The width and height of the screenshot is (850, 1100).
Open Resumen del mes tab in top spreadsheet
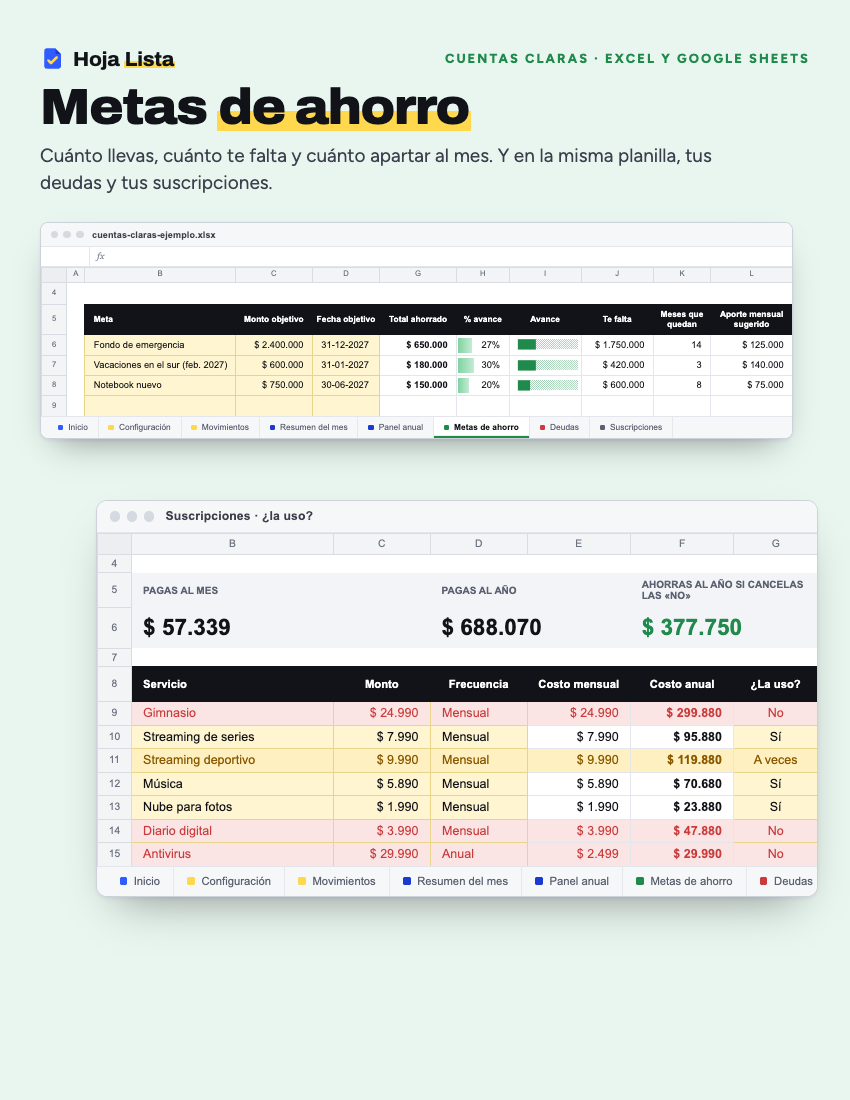click(309, 427)
